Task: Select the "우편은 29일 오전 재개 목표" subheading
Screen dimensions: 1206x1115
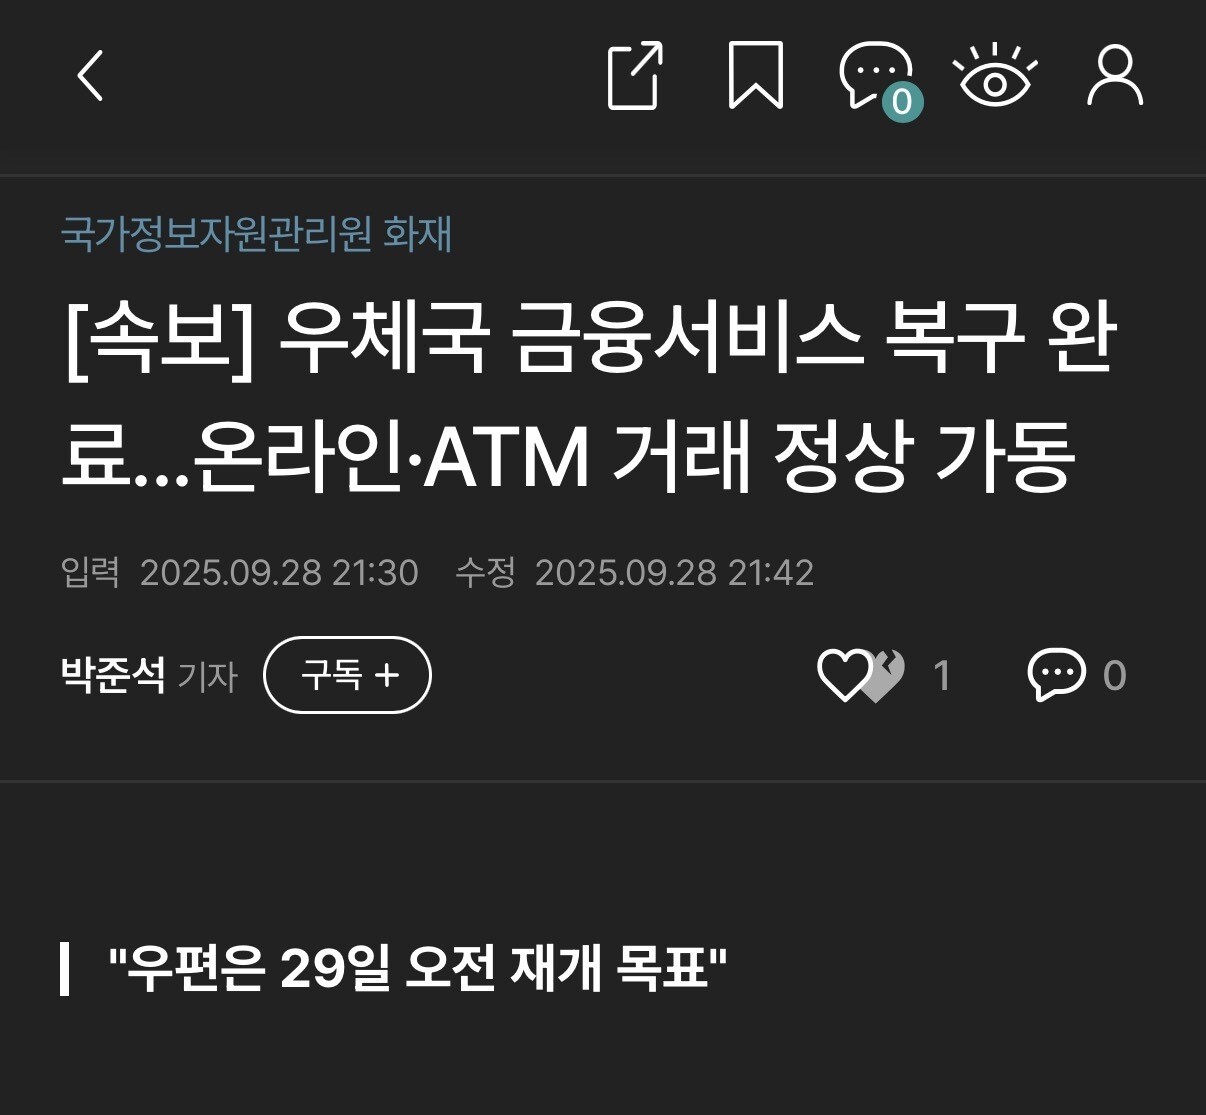Action: point(417,967)
